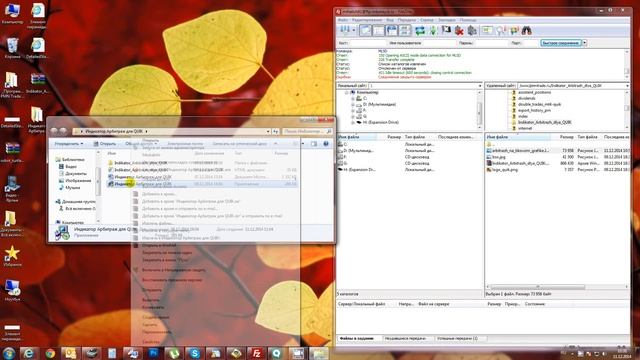
Task: Open the Закладки menu in FileZilla
Action: click(447, 20)
